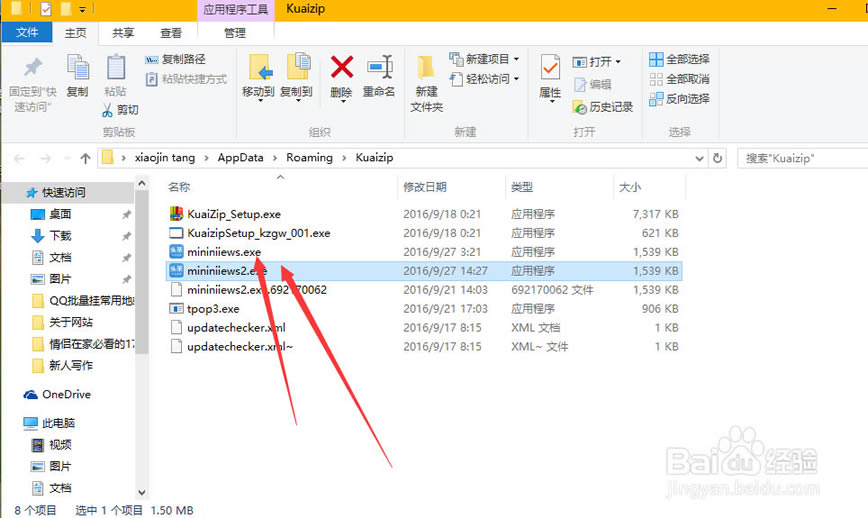Open the File (文件) menu tab
This screenshot has width=868, height=518.
27,33
